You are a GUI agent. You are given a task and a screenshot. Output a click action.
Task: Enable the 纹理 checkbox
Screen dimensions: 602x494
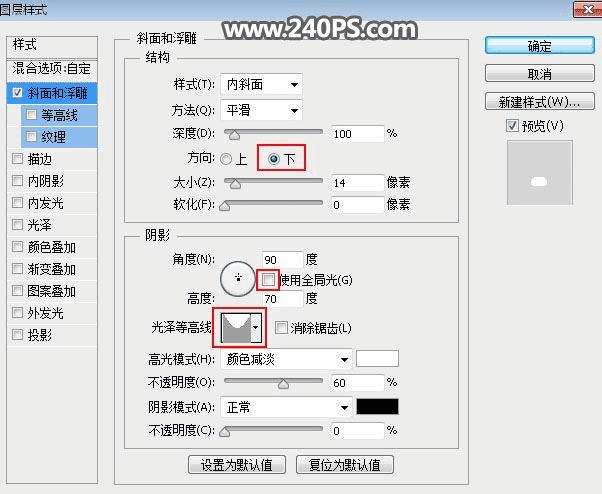31,136
